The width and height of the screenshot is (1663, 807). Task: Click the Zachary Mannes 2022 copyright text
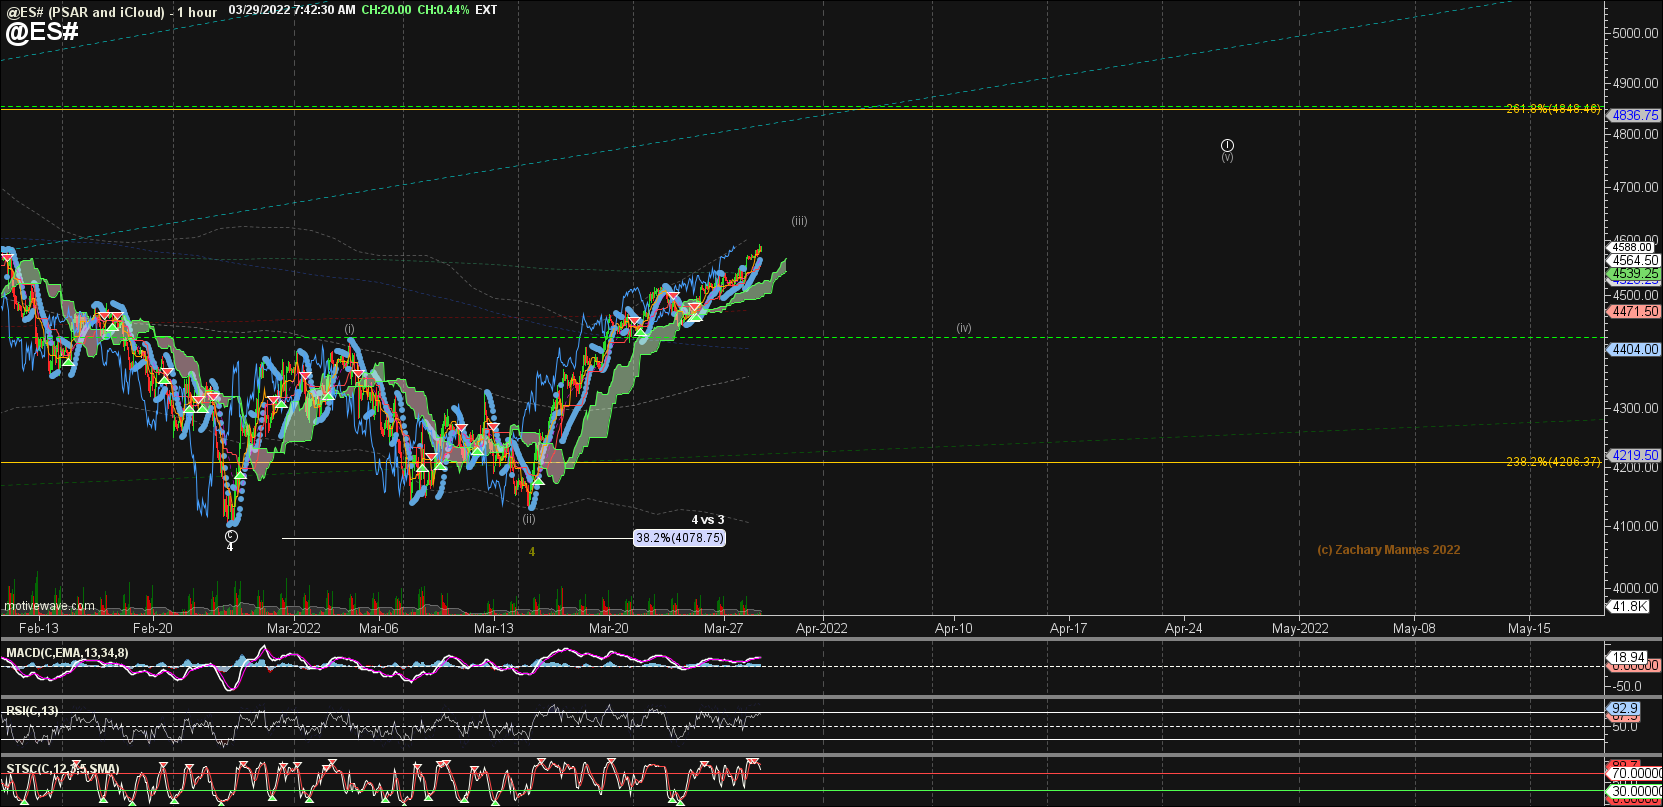(x=1389, y=550)
